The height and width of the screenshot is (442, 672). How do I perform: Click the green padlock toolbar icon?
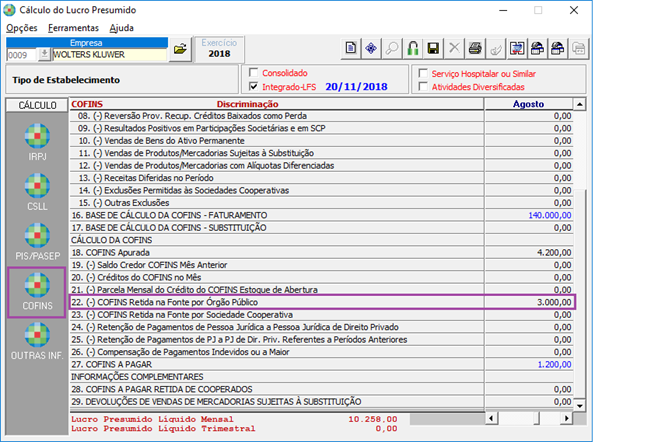[x=413, y=48]
